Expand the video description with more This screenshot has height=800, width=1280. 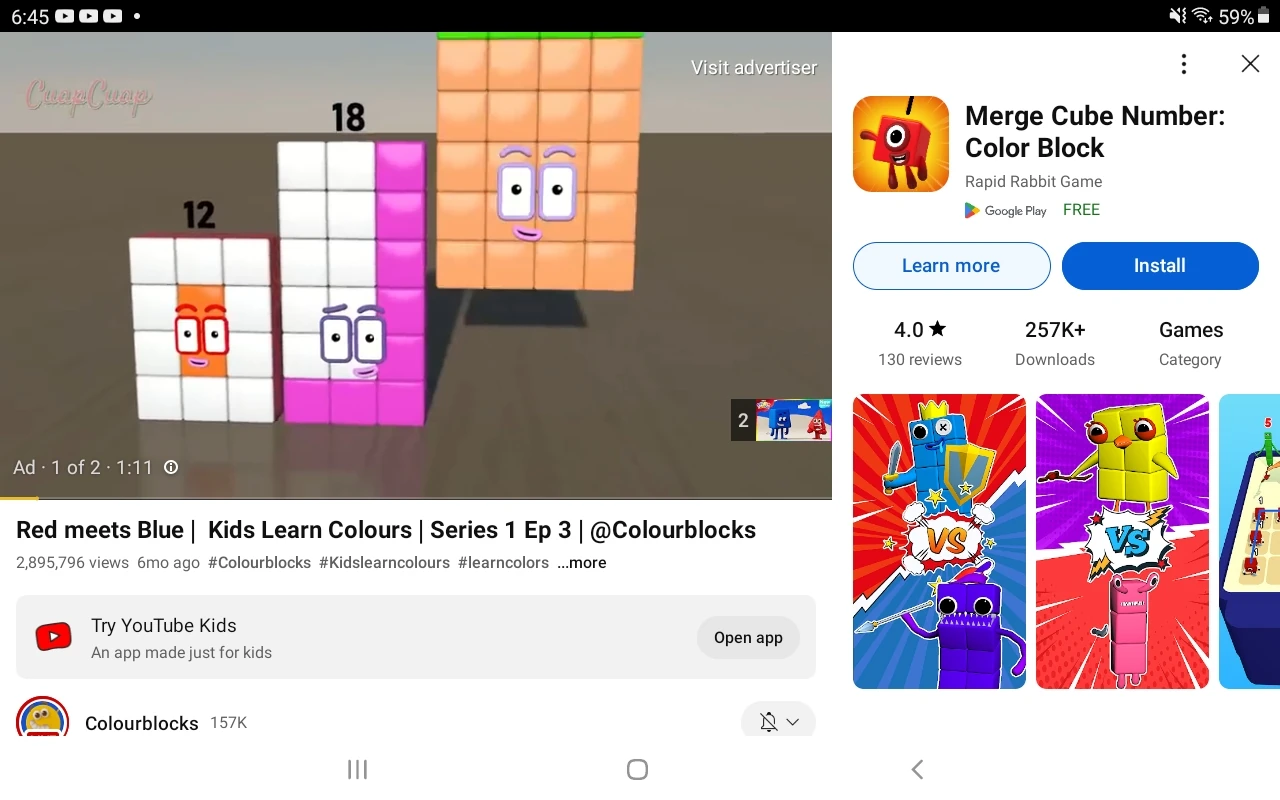581,562
